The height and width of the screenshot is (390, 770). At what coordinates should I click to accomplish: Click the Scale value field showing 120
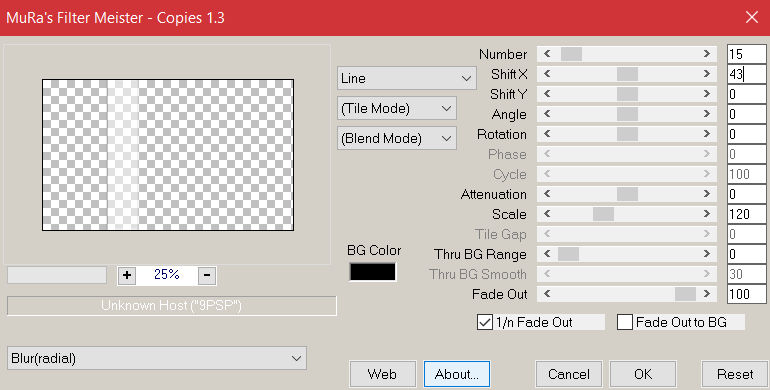[746, 214]
